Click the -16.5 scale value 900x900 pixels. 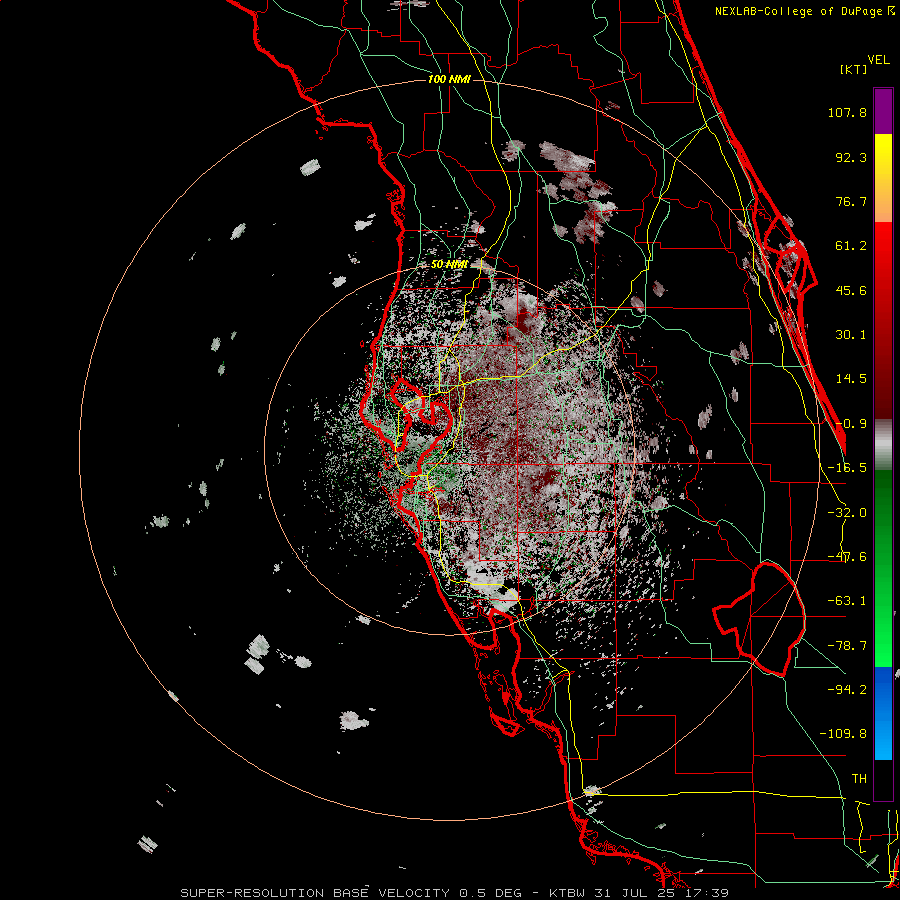tap(847, 468)
